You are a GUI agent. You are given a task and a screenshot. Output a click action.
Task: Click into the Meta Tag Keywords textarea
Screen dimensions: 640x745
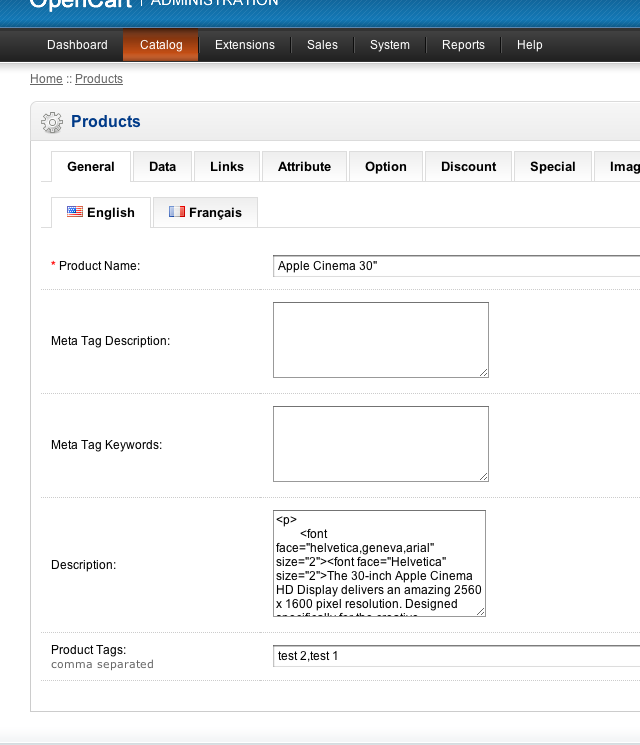381,444
